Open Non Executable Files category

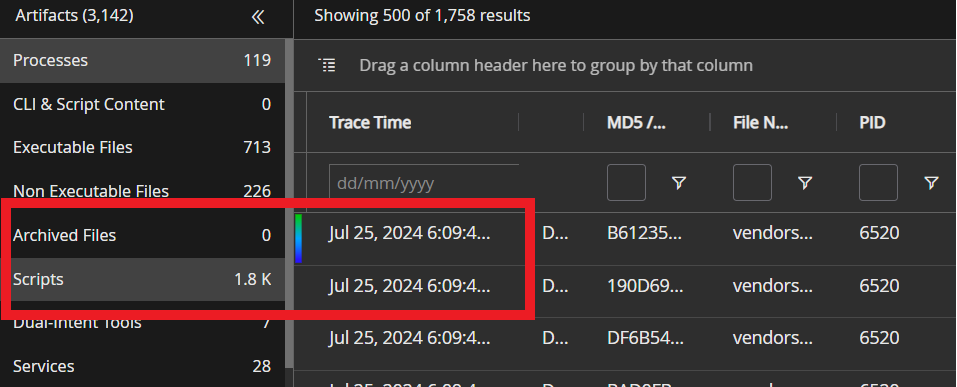point(142,191)
